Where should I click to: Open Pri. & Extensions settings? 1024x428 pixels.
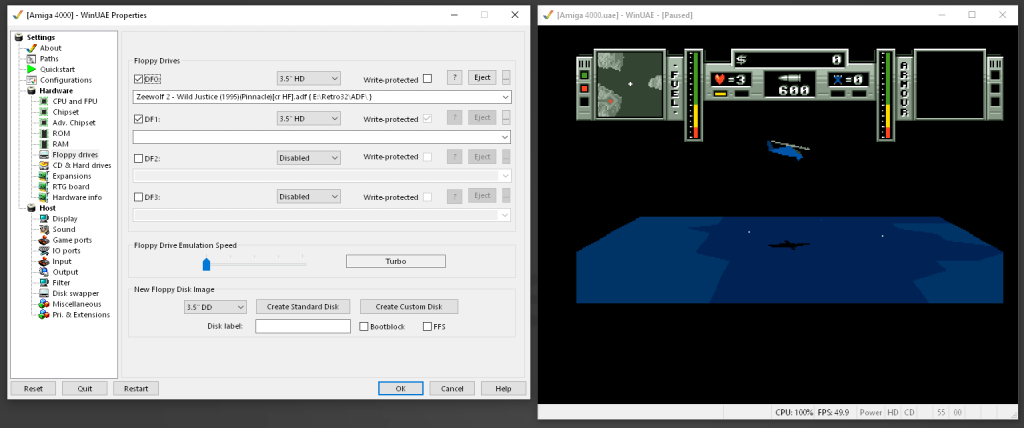click(81, 314)
